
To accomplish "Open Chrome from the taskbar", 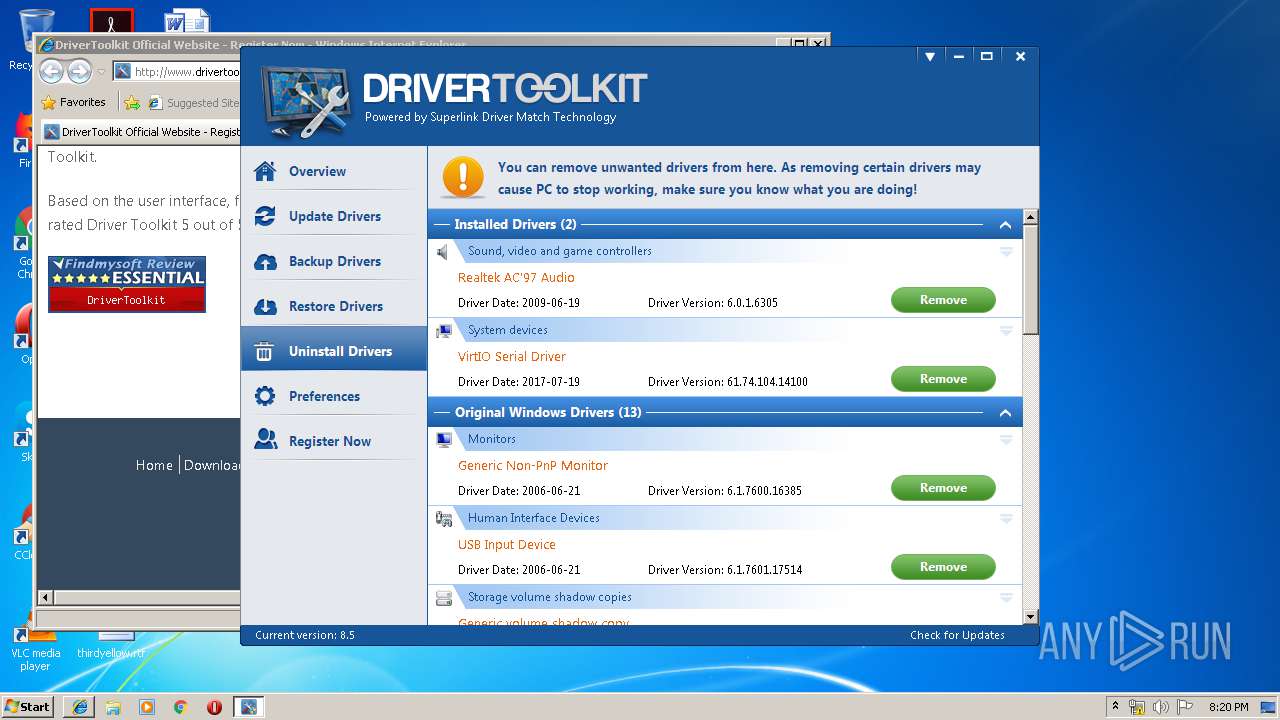I will pyautogui.click(x=180, y=707).
